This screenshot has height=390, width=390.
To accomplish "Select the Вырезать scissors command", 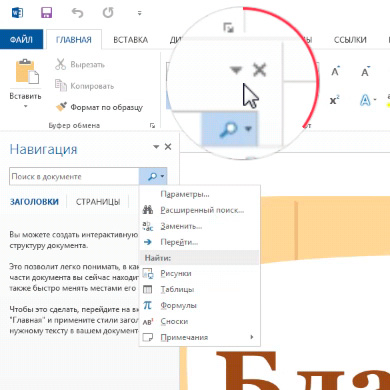I will click(80, 64).
